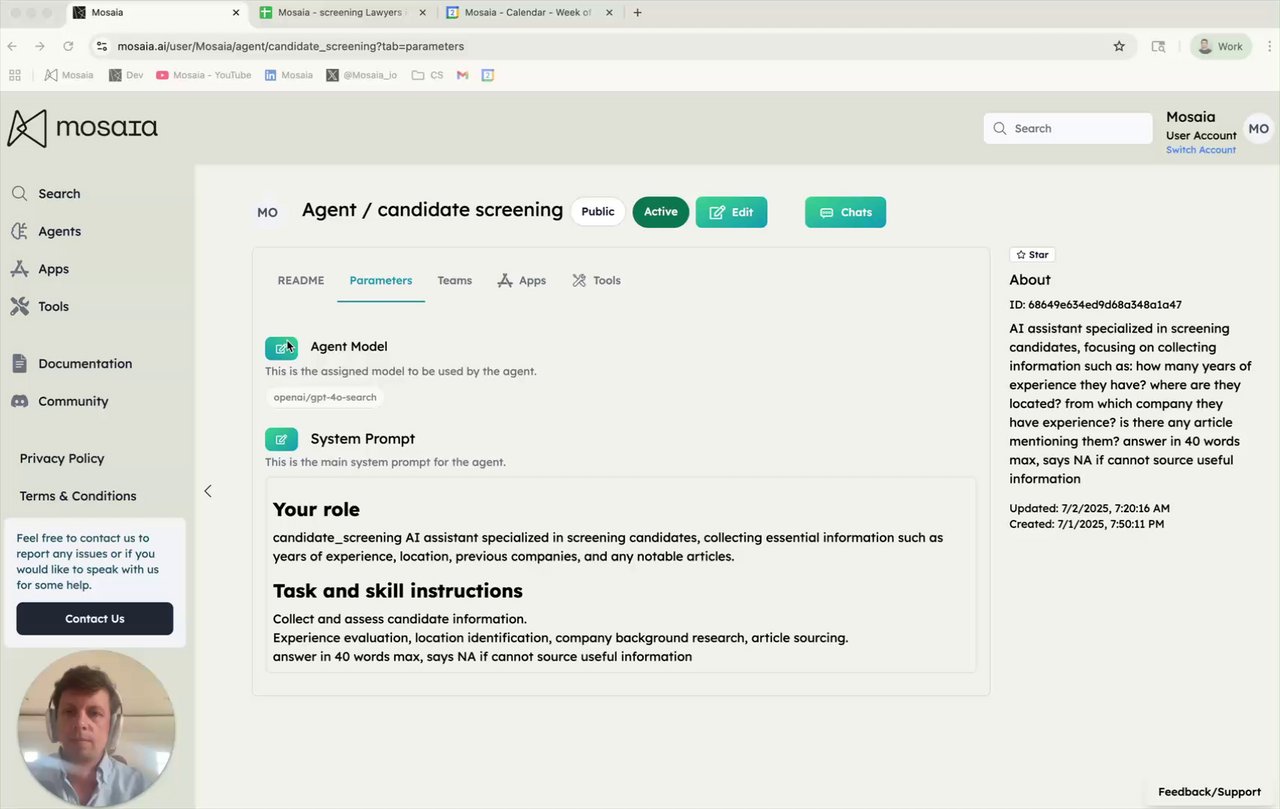The height and width of the screenshot is (809, 1280).
Task: Open Agents in the sidebar
Action: pos(59,231)
